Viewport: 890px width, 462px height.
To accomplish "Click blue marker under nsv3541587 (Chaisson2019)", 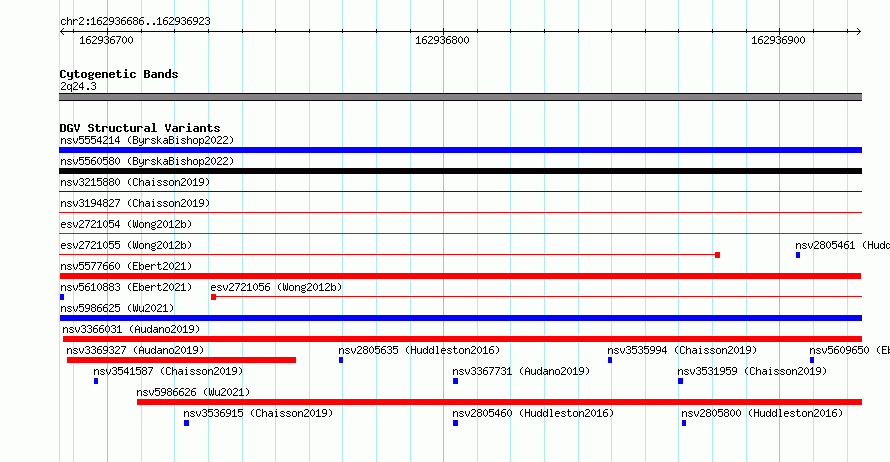I will tap(96, 381).
